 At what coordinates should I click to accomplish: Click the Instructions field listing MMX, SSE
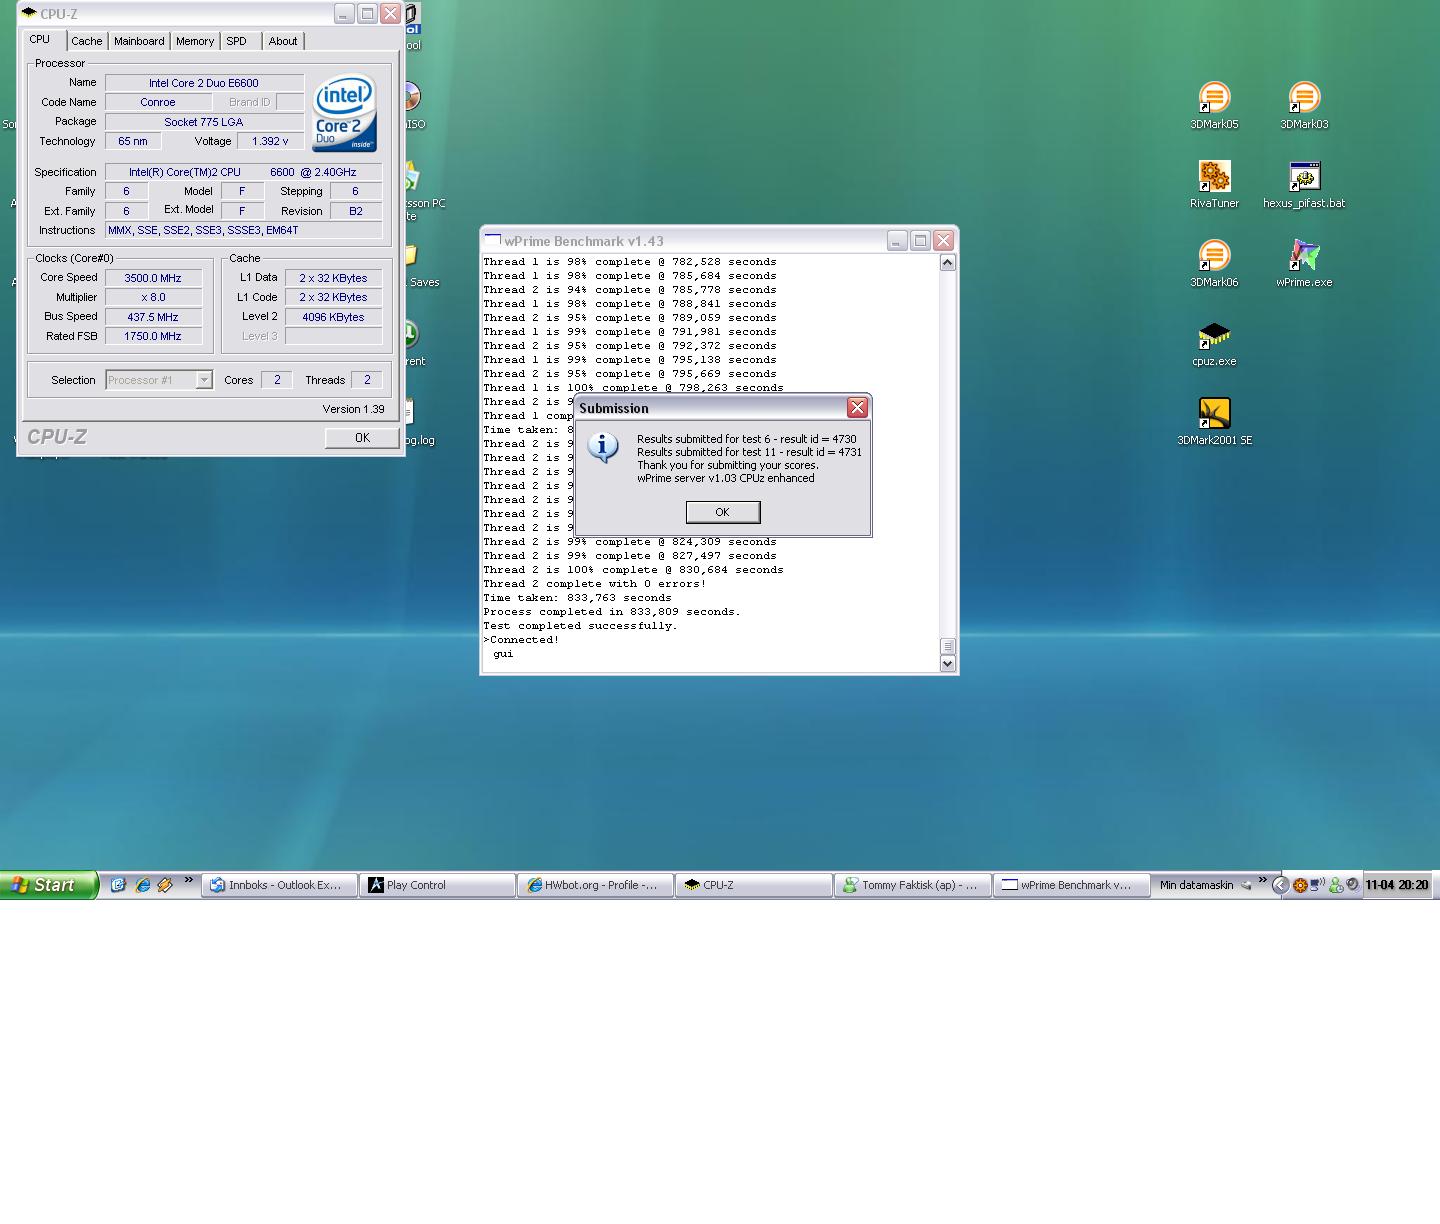[243, 230]
